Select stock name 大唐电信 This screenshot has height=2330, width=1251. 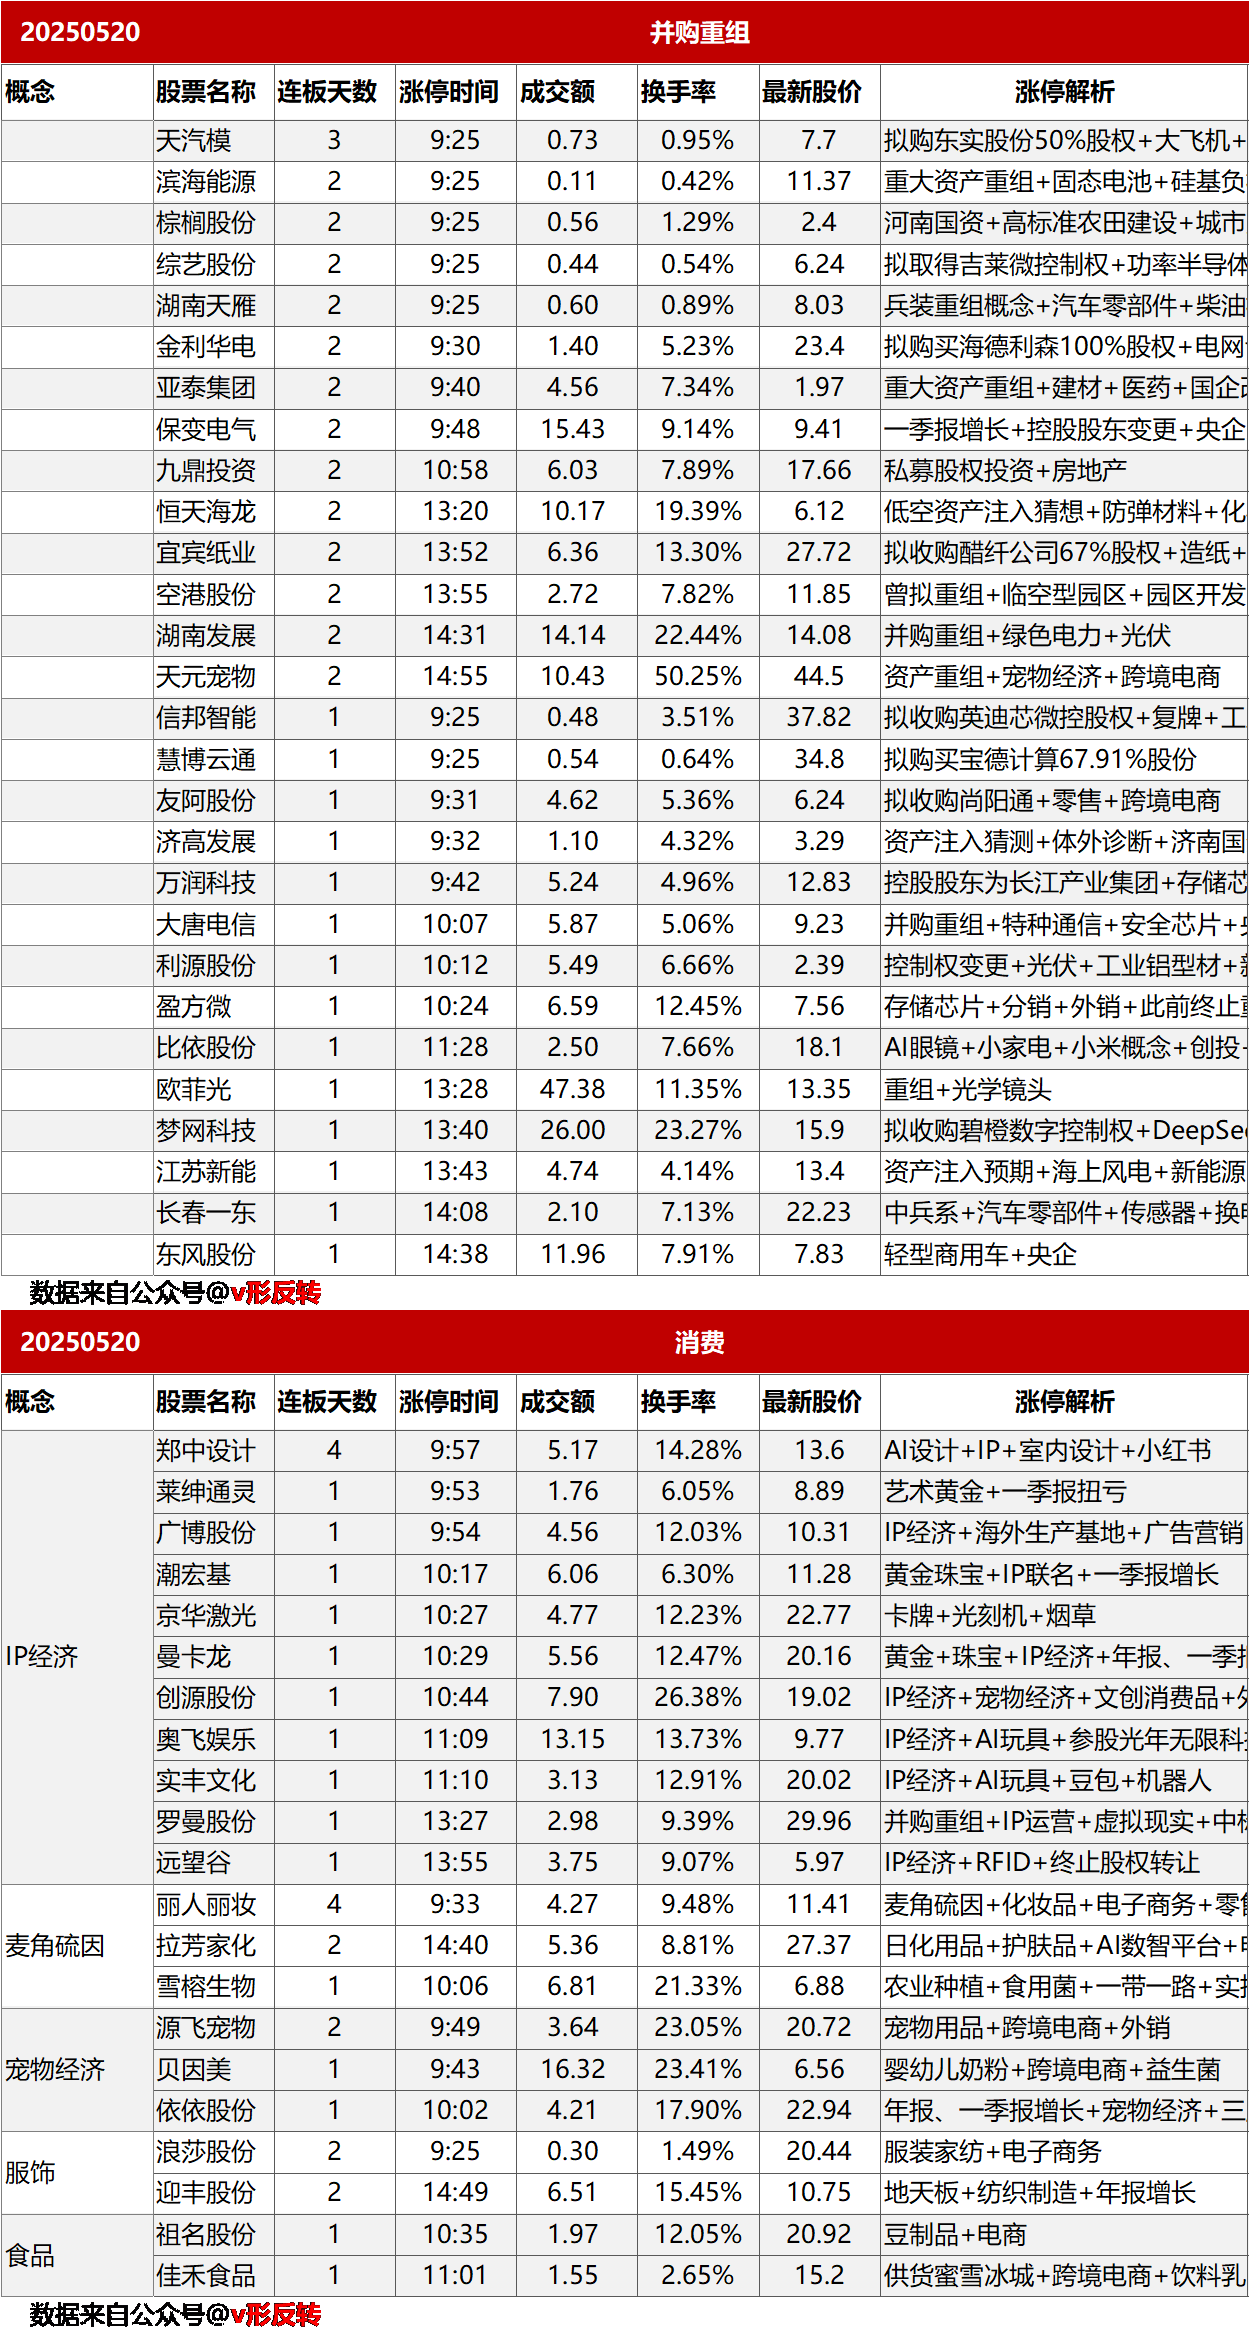pyautogui.click(x=206, y=924)
